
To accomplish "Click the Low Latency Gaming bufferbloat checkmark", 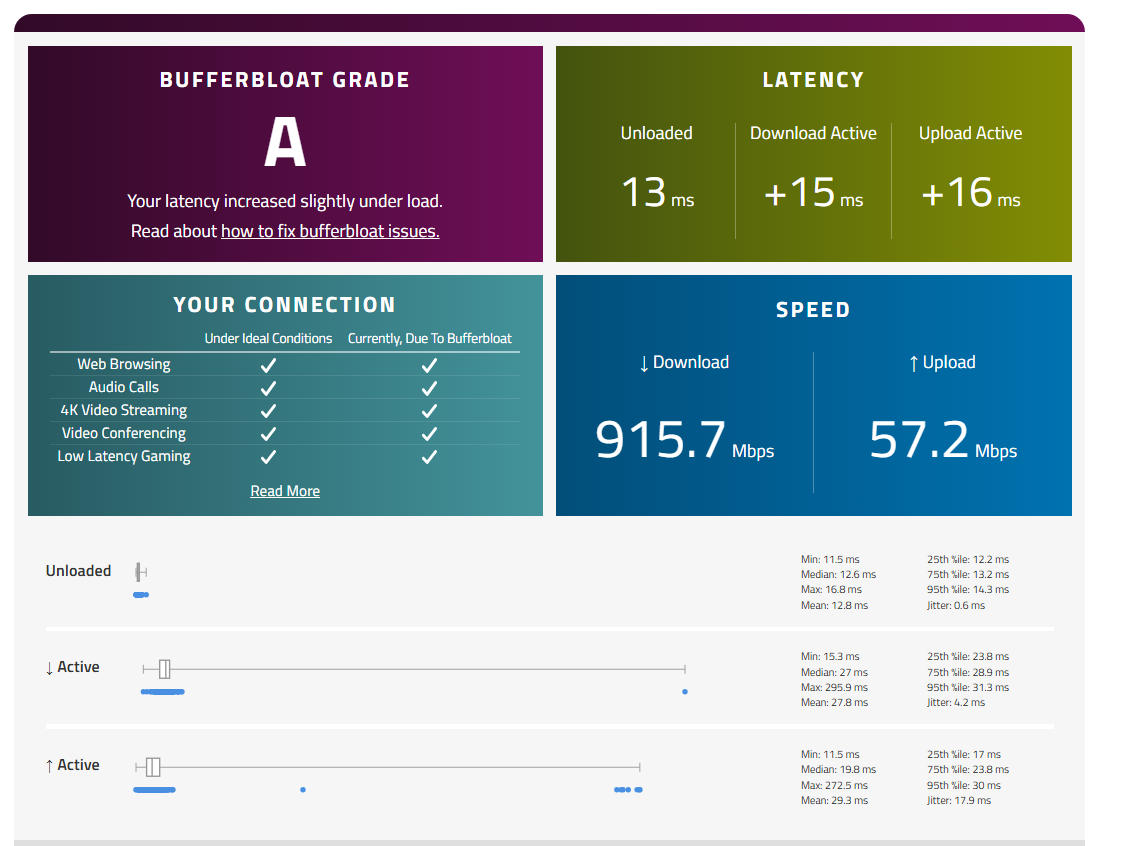I will [x=429, y=457].
